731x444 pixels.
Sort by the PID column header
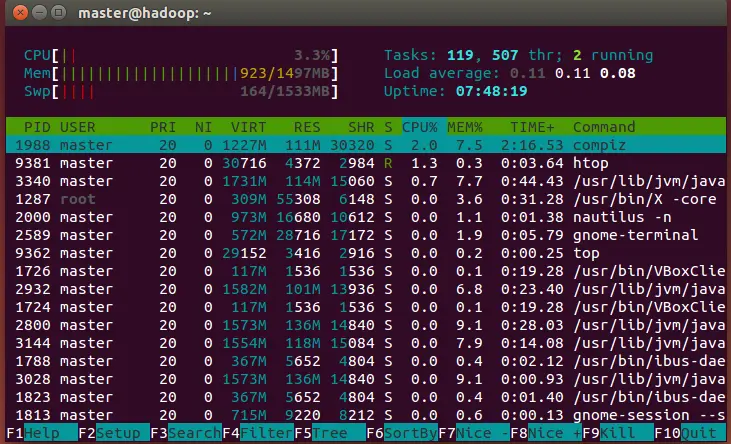pyautogui.click(x=37, y=127)
